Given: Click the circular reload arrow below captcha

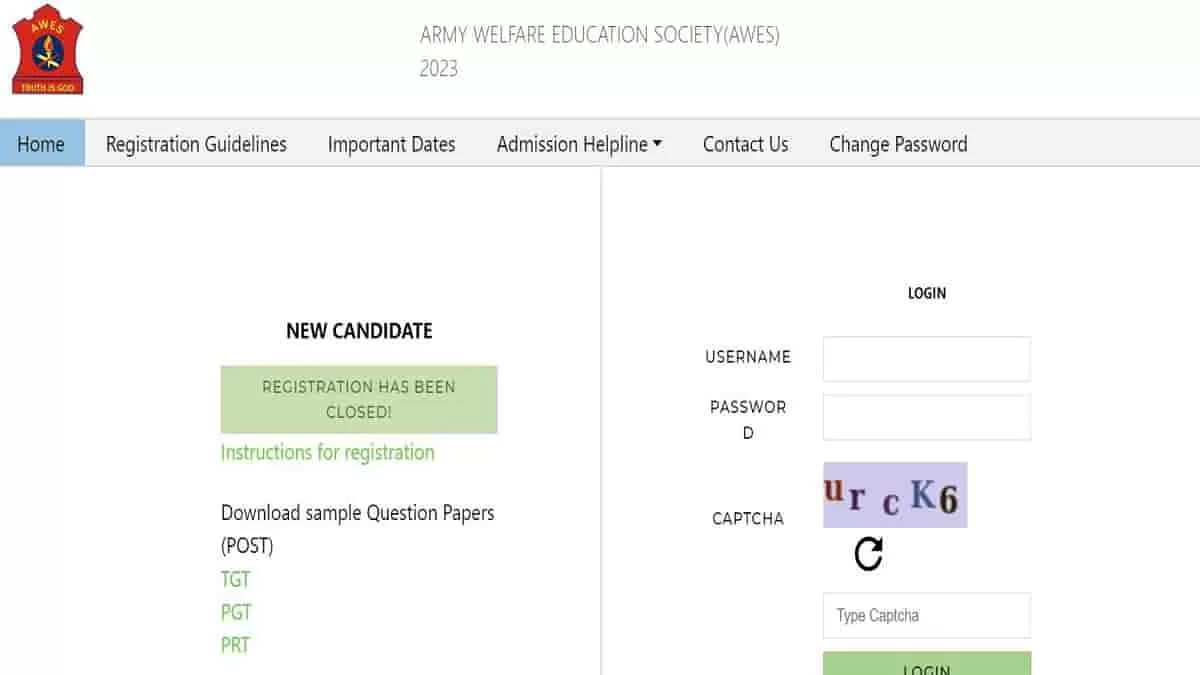Looking at the screenshot, I should click(869, 551).
